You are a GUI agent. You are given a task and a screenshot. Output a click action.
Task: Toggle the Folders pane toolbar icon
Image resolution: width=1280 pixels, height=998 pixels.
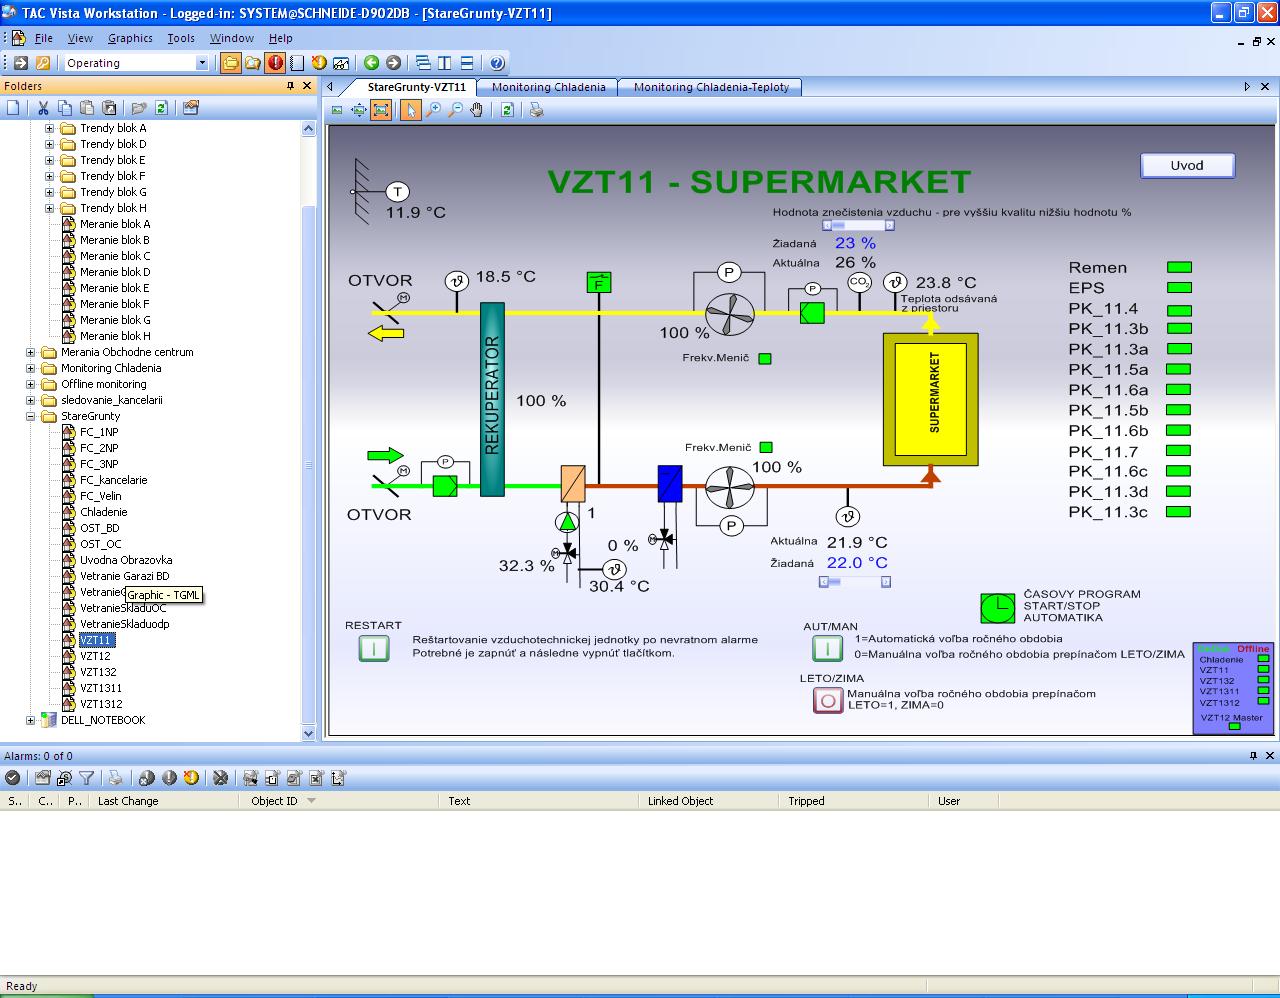point(231,63)
